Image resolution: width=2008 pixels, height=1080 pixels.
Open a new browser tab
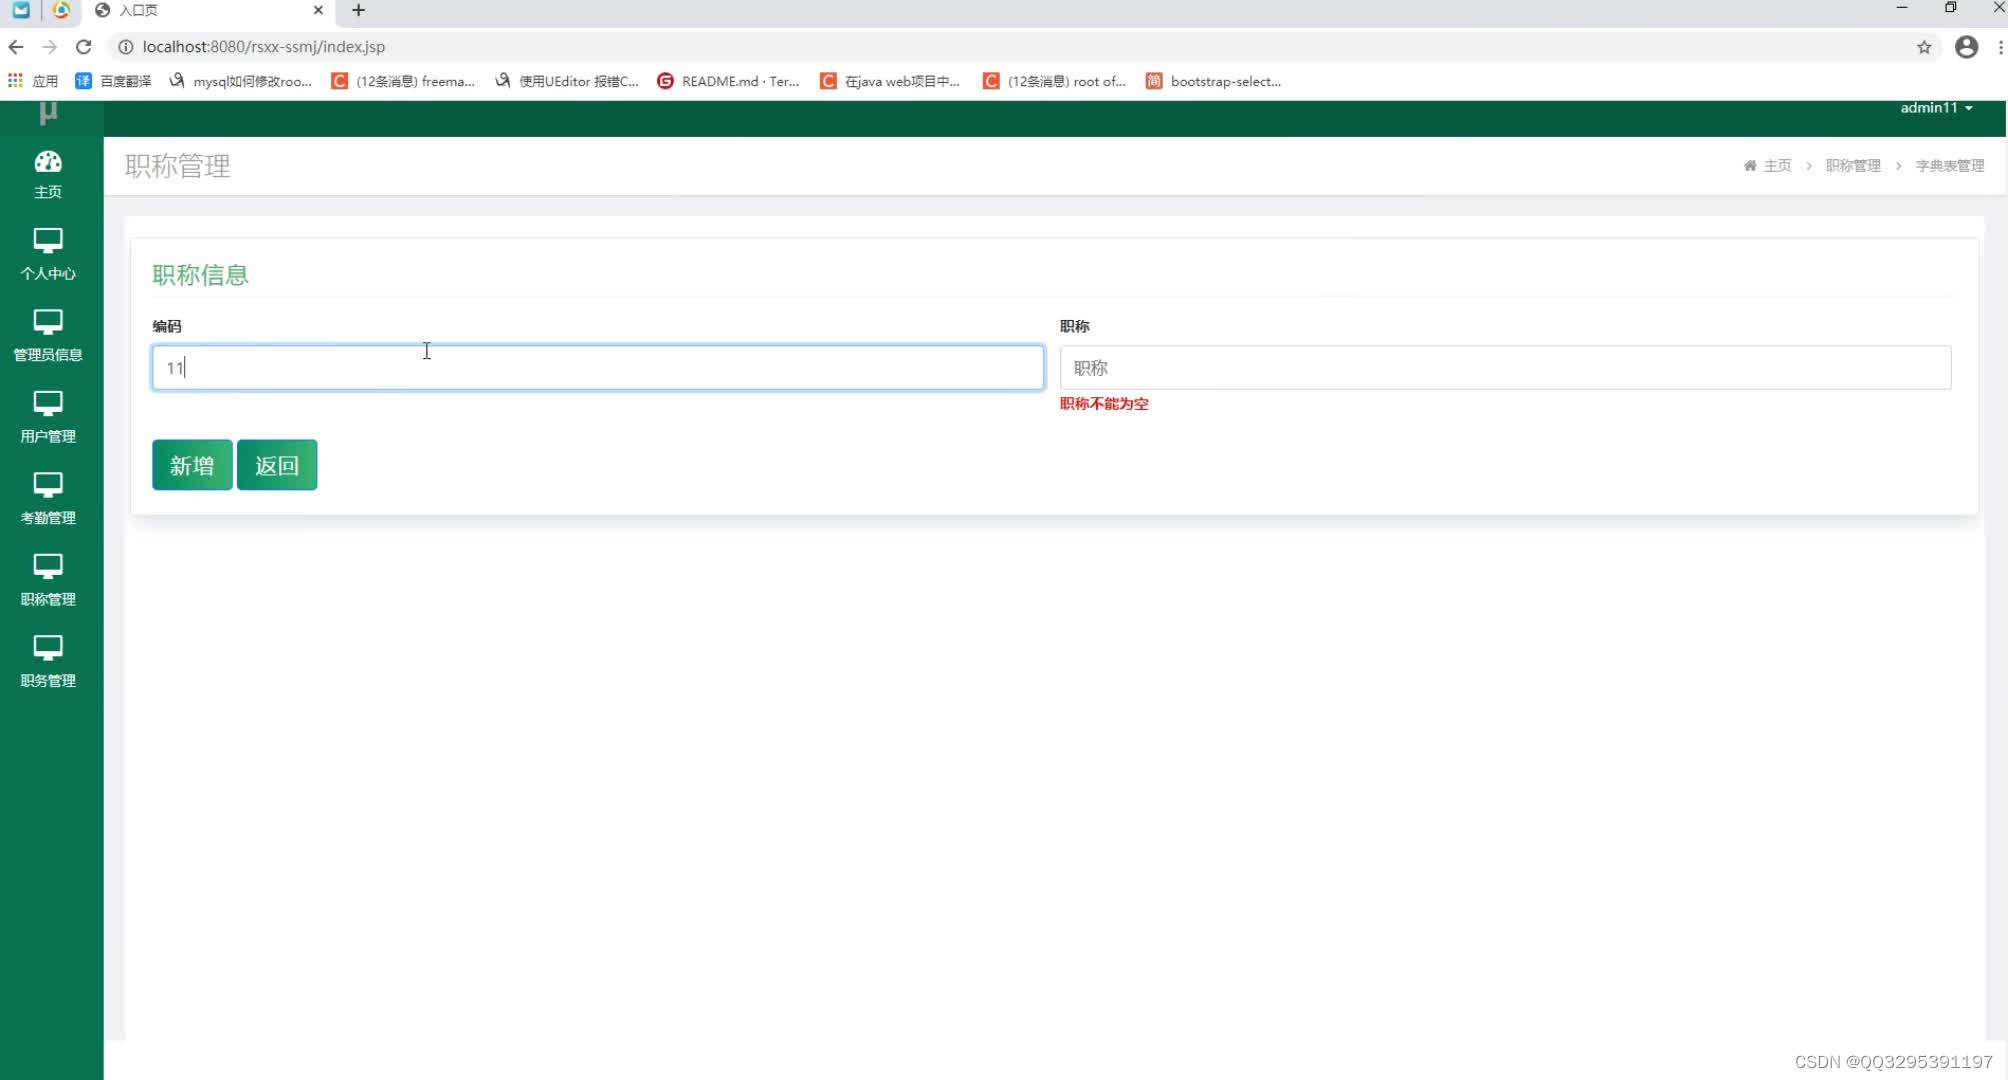click(x=358, y=10)
